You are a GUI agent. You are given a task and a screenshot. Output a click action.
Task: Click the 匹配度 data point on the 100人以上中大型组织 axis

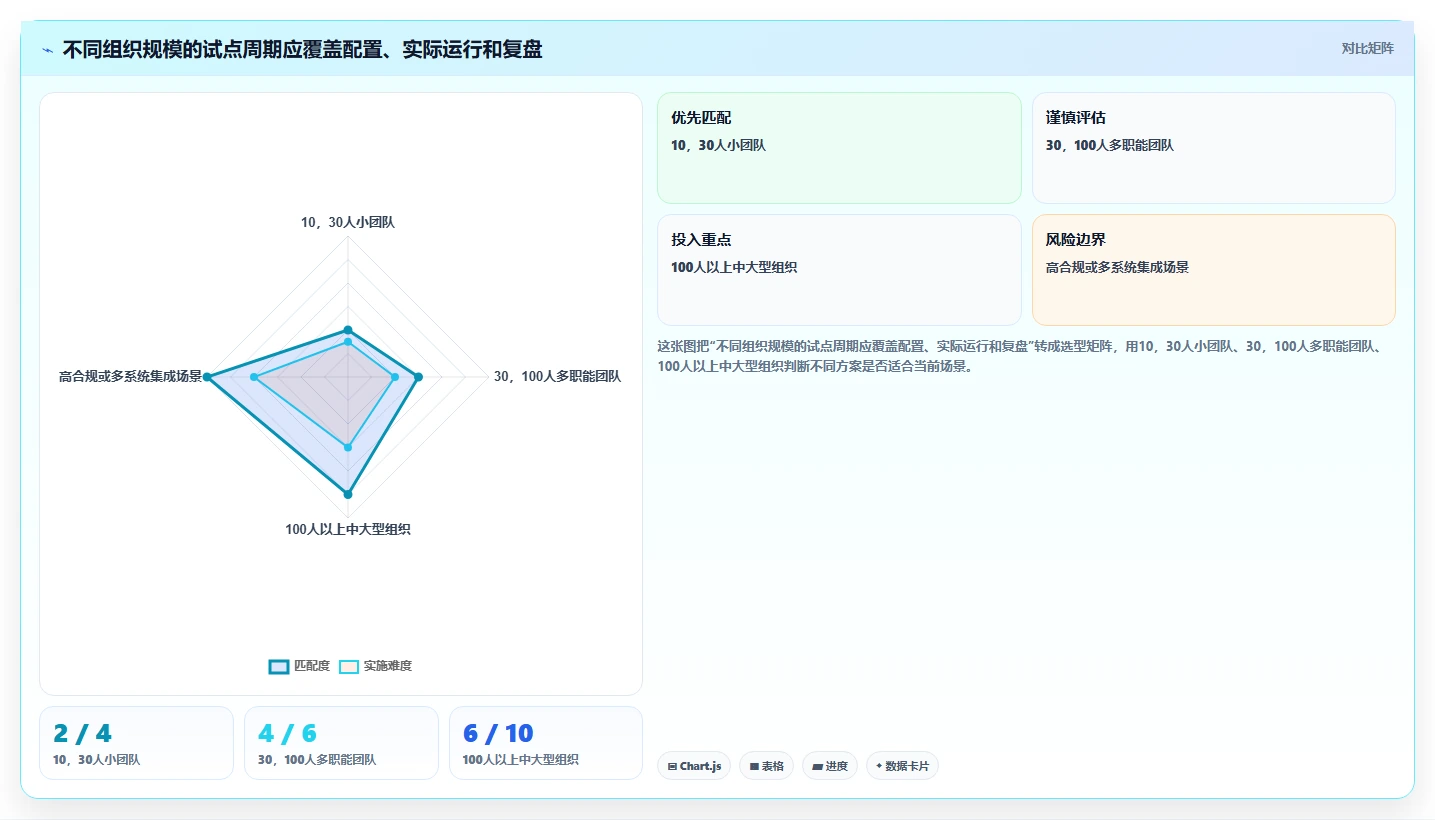pyautogui.click(x=348, y=494)
